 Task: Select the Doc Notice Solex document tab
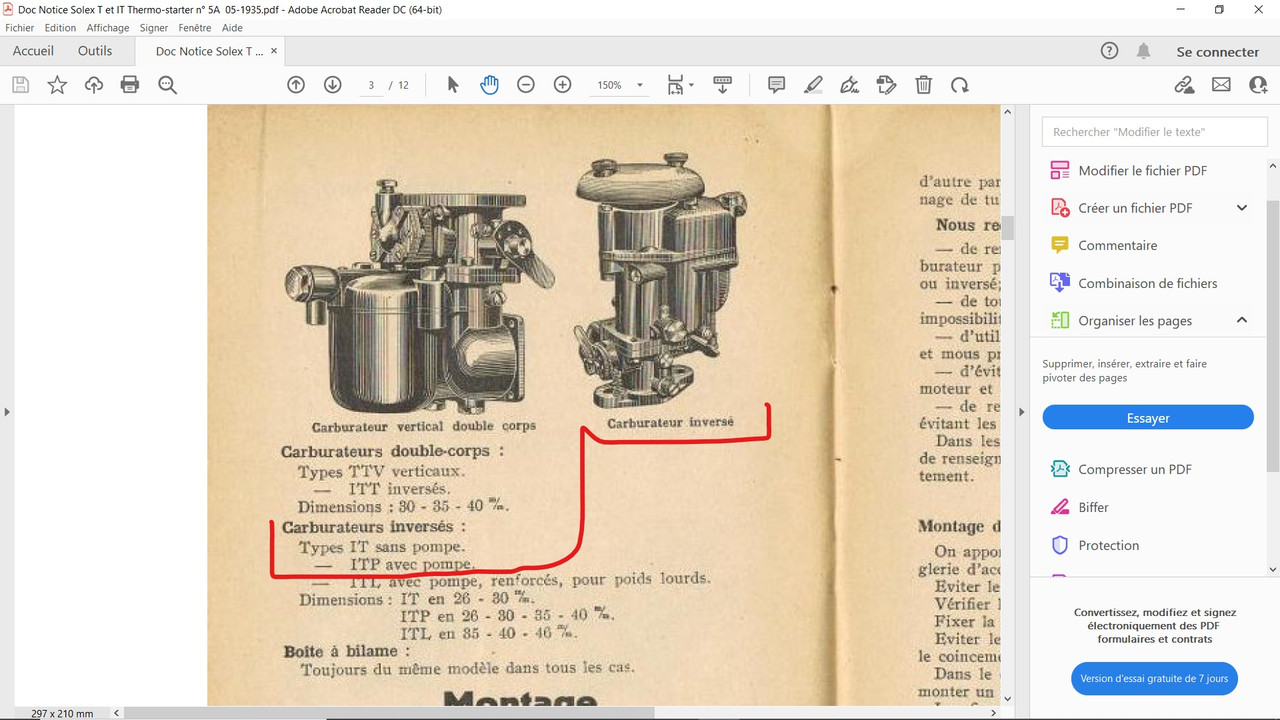[x=209, y=51]
